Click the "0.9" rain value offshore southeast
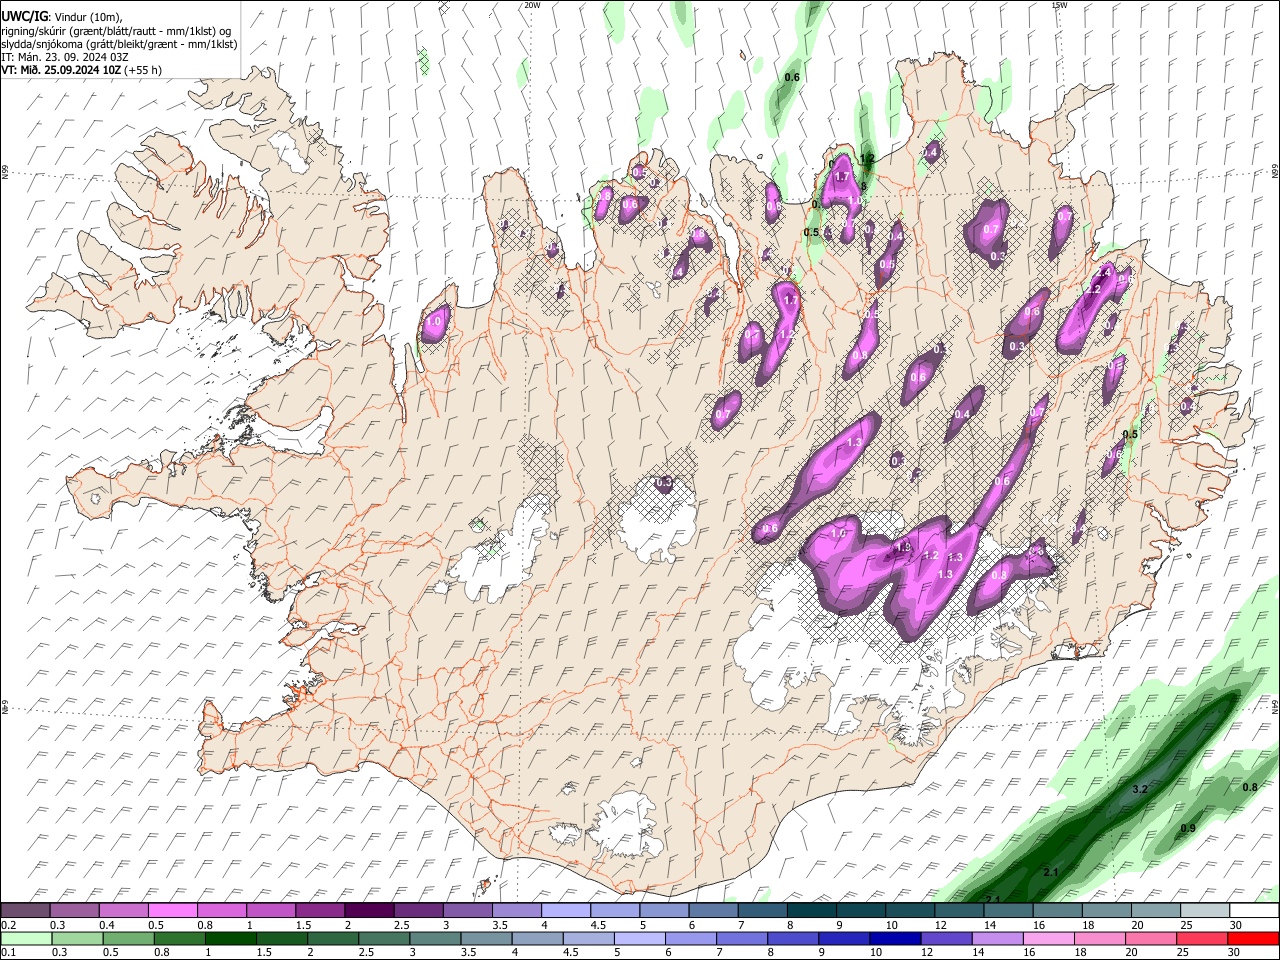 (1188, 828)
